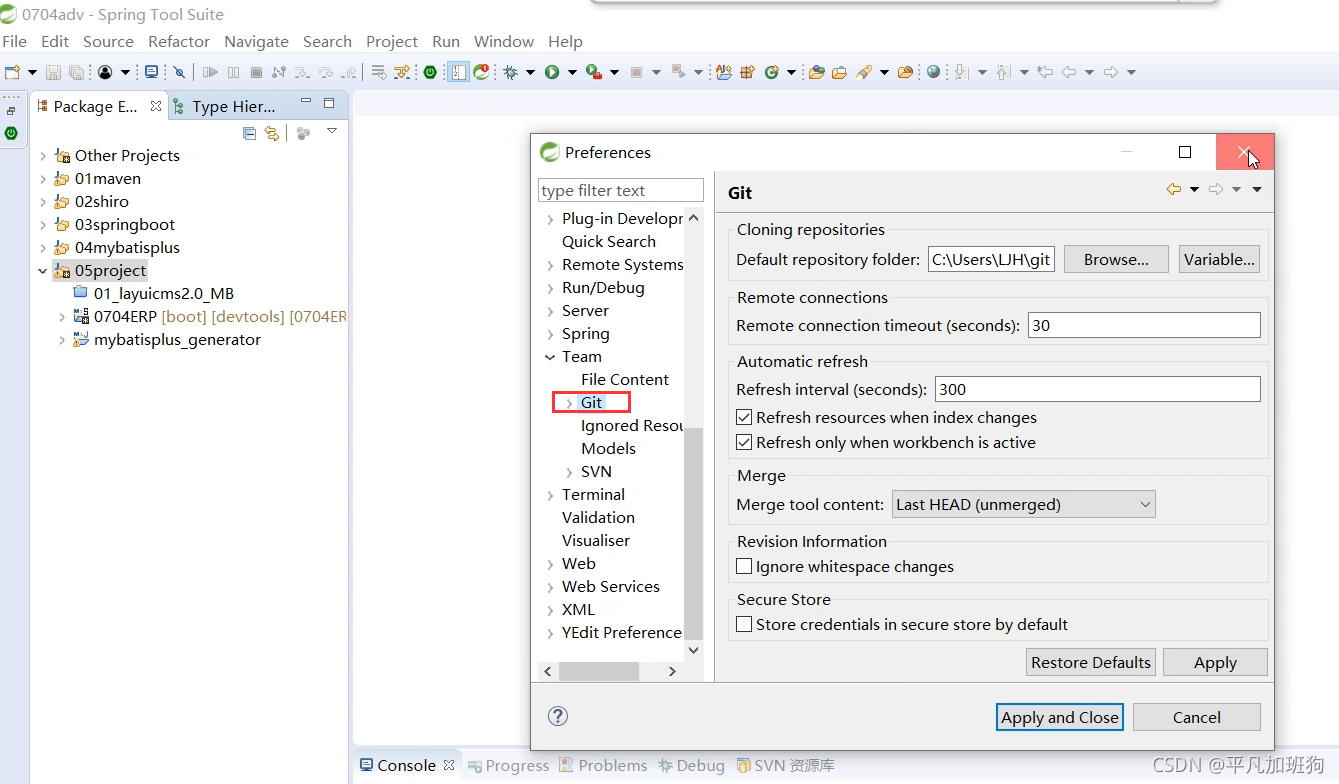Image resolution: width=1339 pixels, height=784 pixels.
Task: Toggle Refresh resources when index changes
Action: tap(744, 417)
